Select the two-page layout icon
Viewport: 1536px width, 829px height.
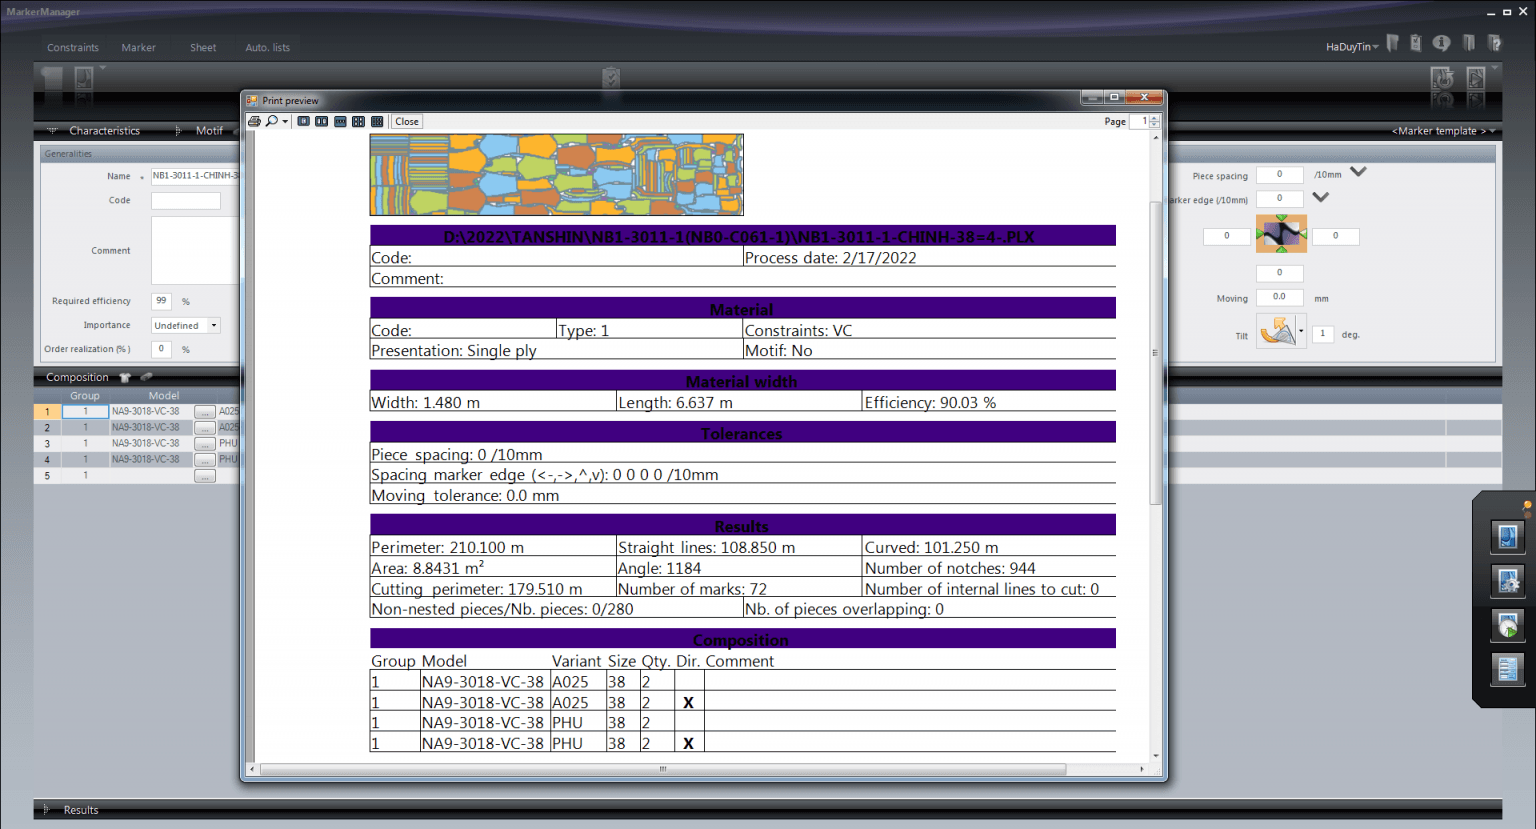tap(322, 121)
